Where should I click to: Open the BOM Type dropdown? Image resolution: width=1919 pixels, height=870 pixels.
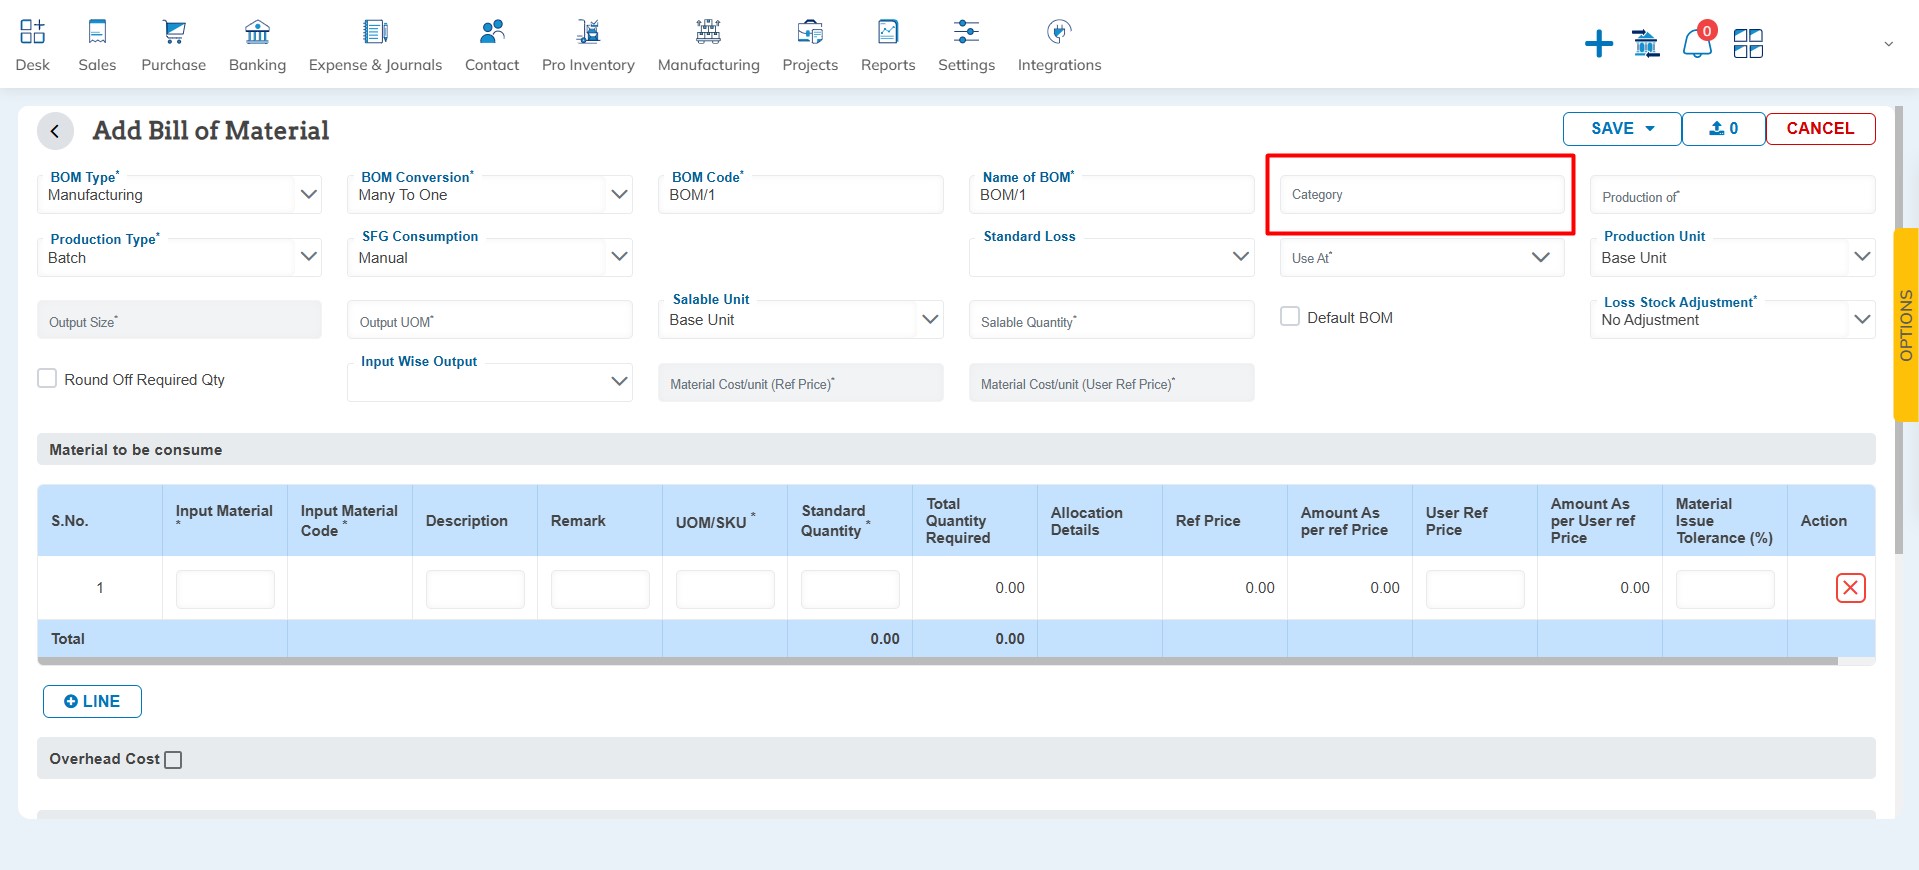pos(179,195)
